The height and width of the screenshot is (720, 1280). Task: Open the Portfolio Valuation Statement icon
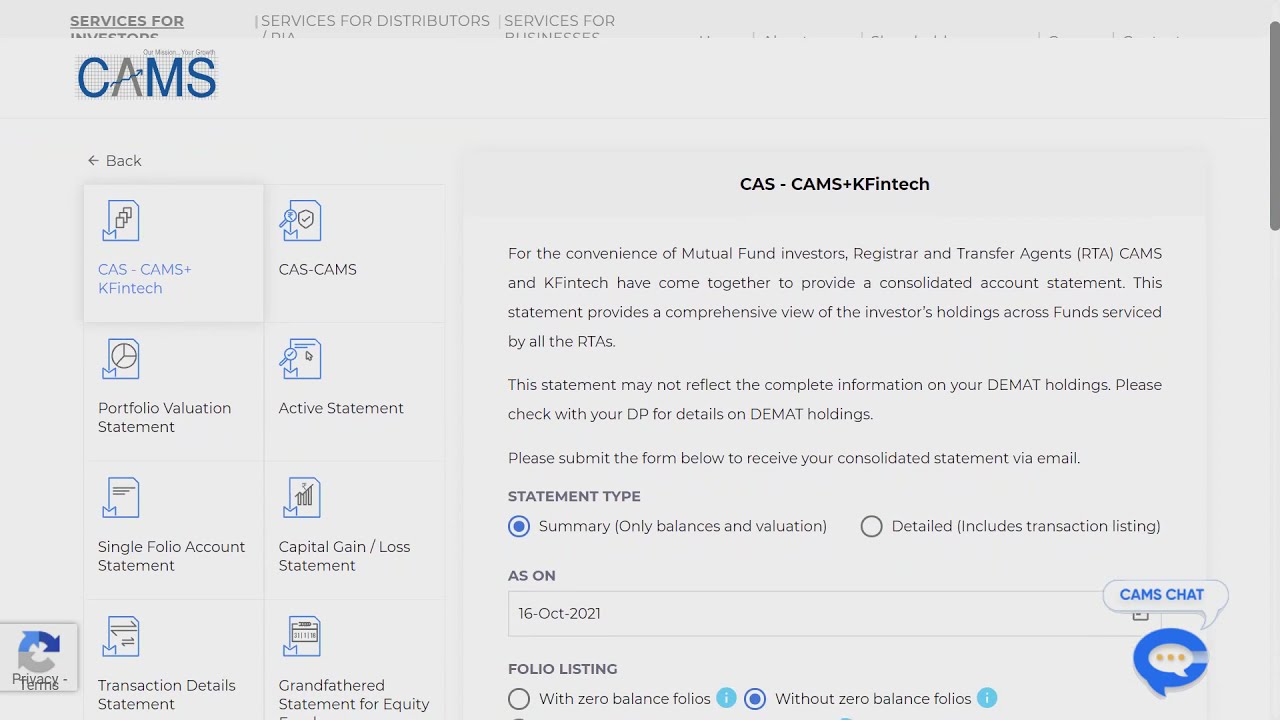121,359
